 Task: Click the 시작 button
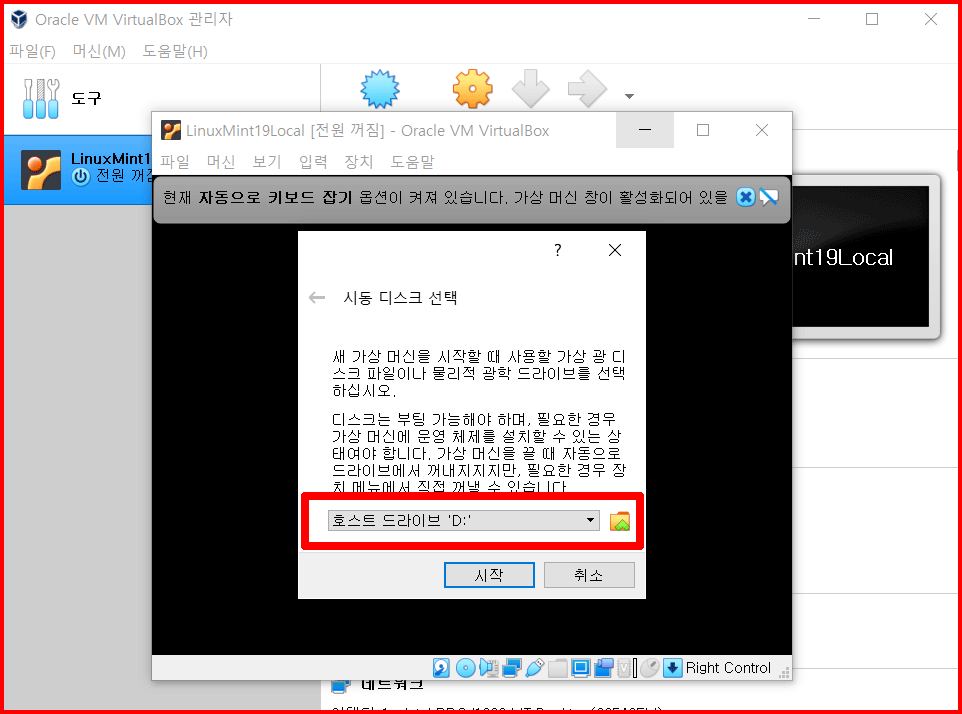point(489,575)
